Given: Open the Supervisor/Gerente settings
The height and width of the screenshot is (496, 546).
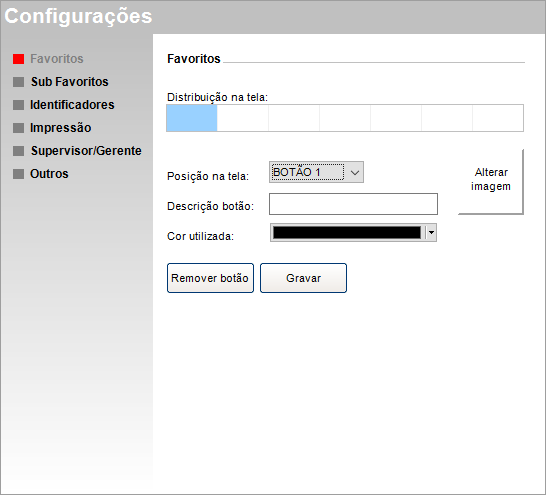Looking at the screenshot, I should 86,151.
